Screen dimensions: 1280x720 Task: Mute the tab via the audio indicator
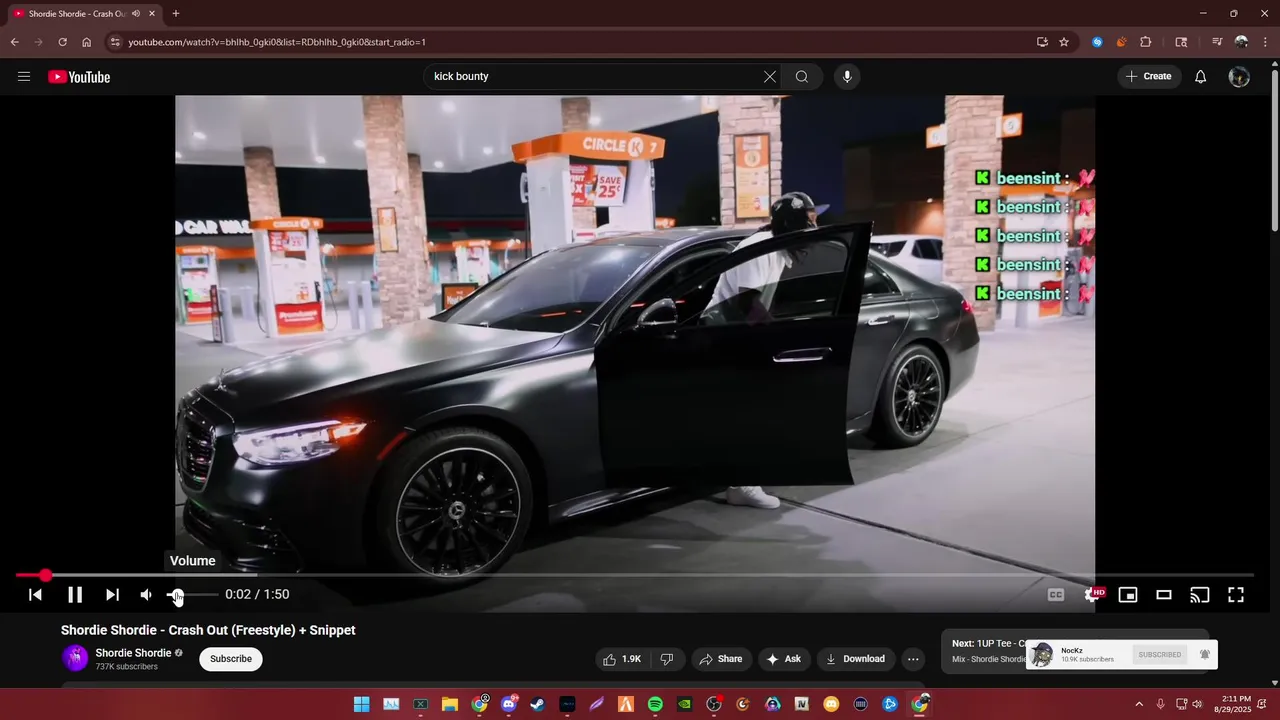coord(135,14)
